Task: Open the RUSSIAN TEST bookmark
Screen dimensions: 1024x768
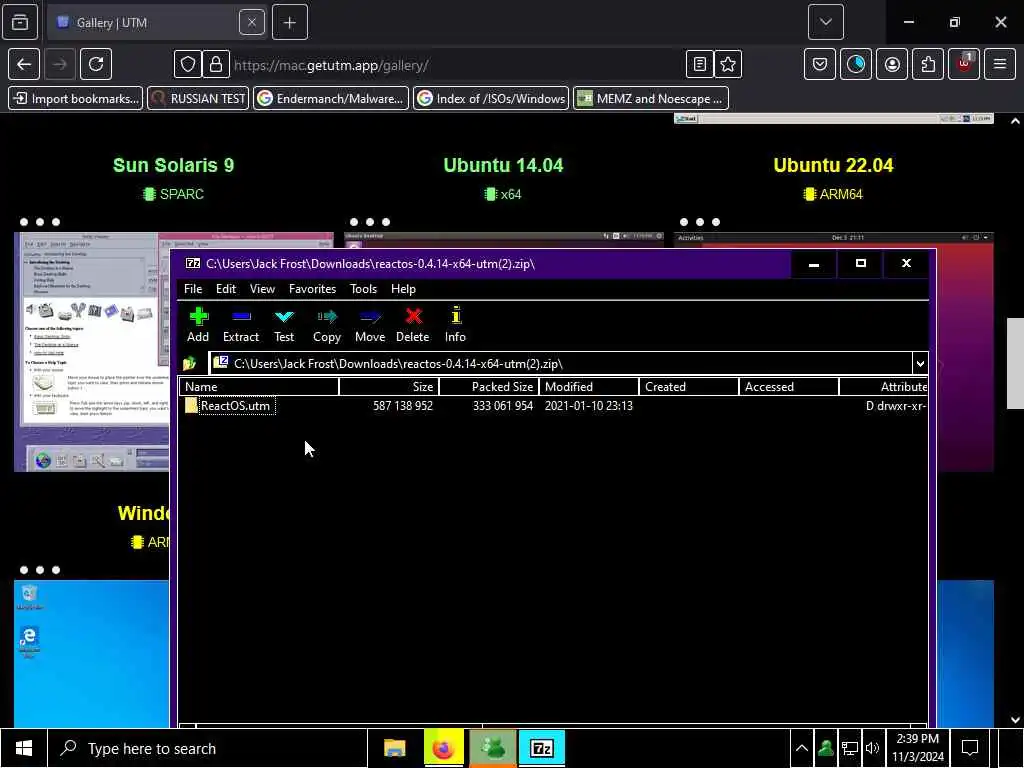Action: point(198,99)
